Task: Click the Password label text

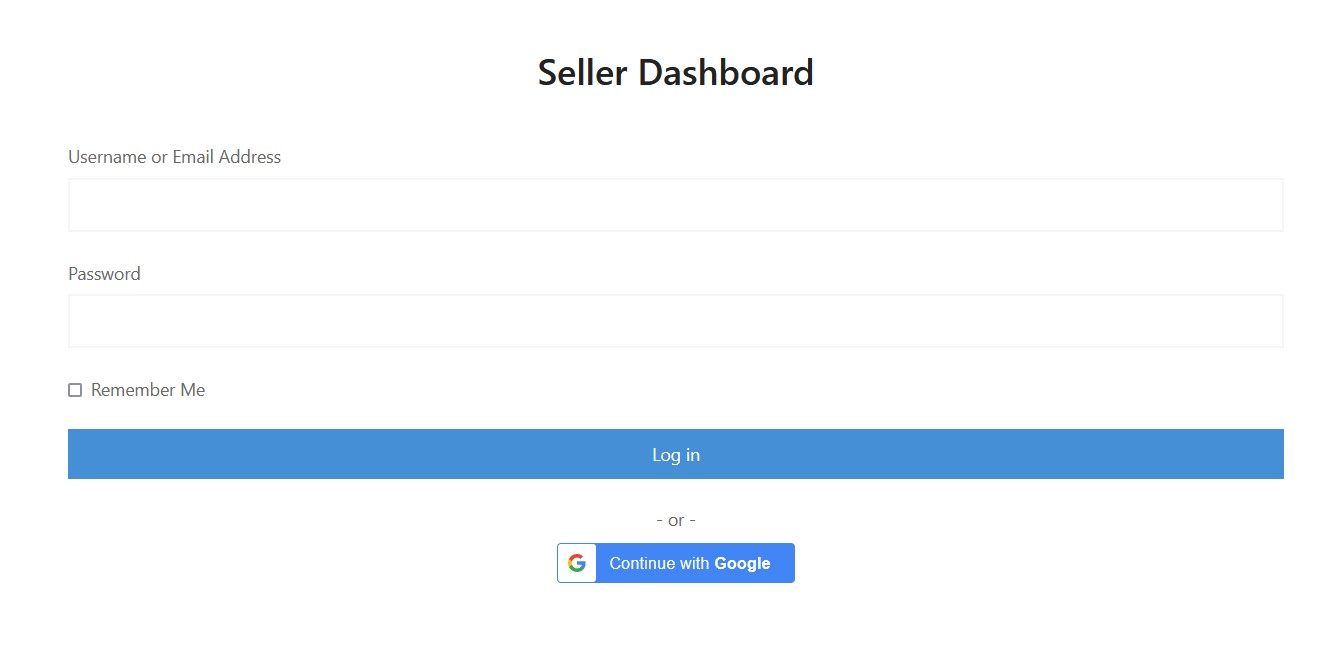Action: click(x=104, y=274)
